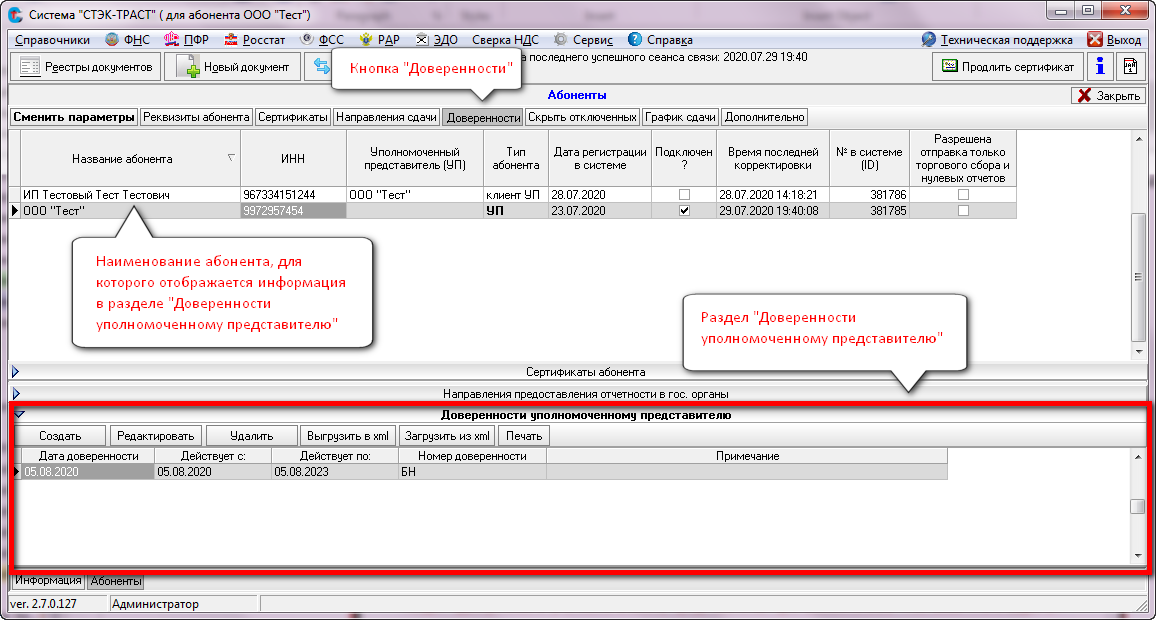Toggle Подключен checkbox for ИП Тестовый

[684, 195]
